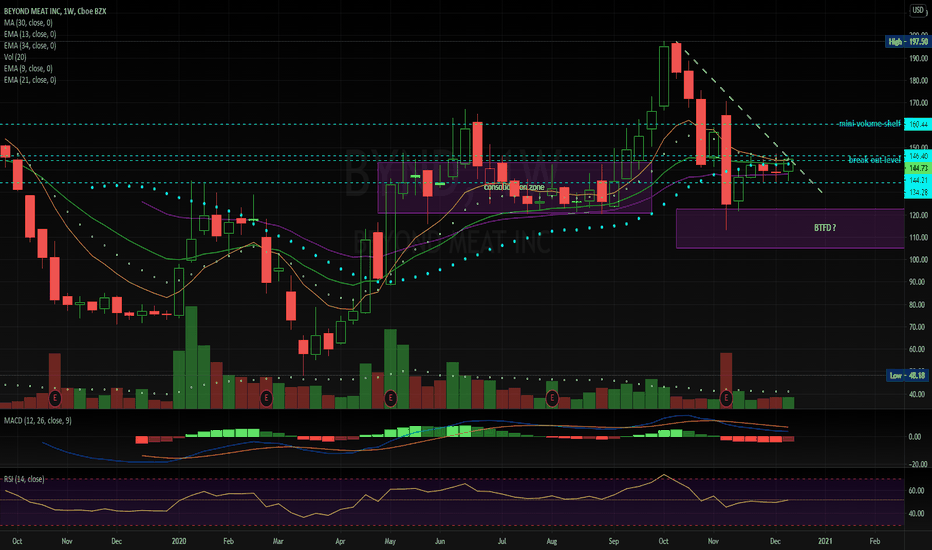This screenshot has height=550, width=932.
Task: Select the EMA (34, close, 0) indicator legend
Action: [x=30, y=45]
